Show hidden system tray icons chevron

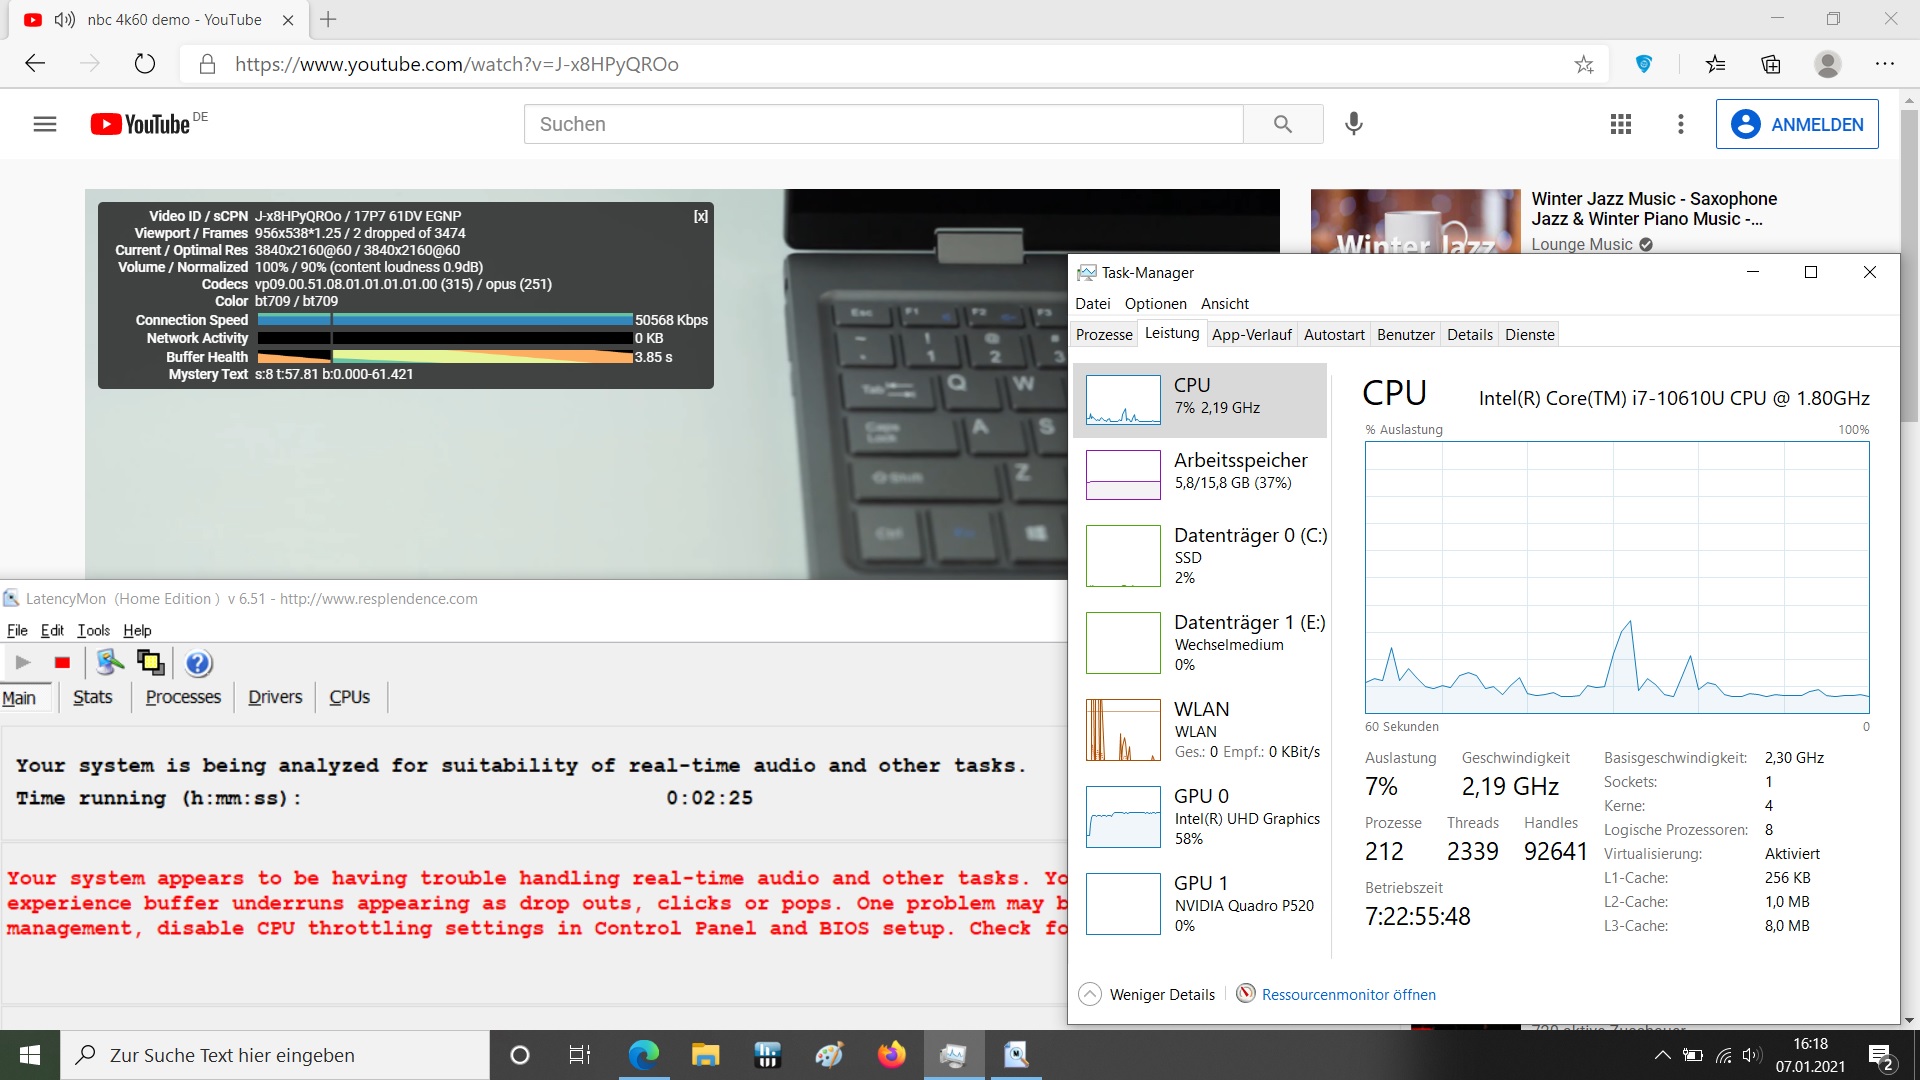[x=1662, y=1055]
